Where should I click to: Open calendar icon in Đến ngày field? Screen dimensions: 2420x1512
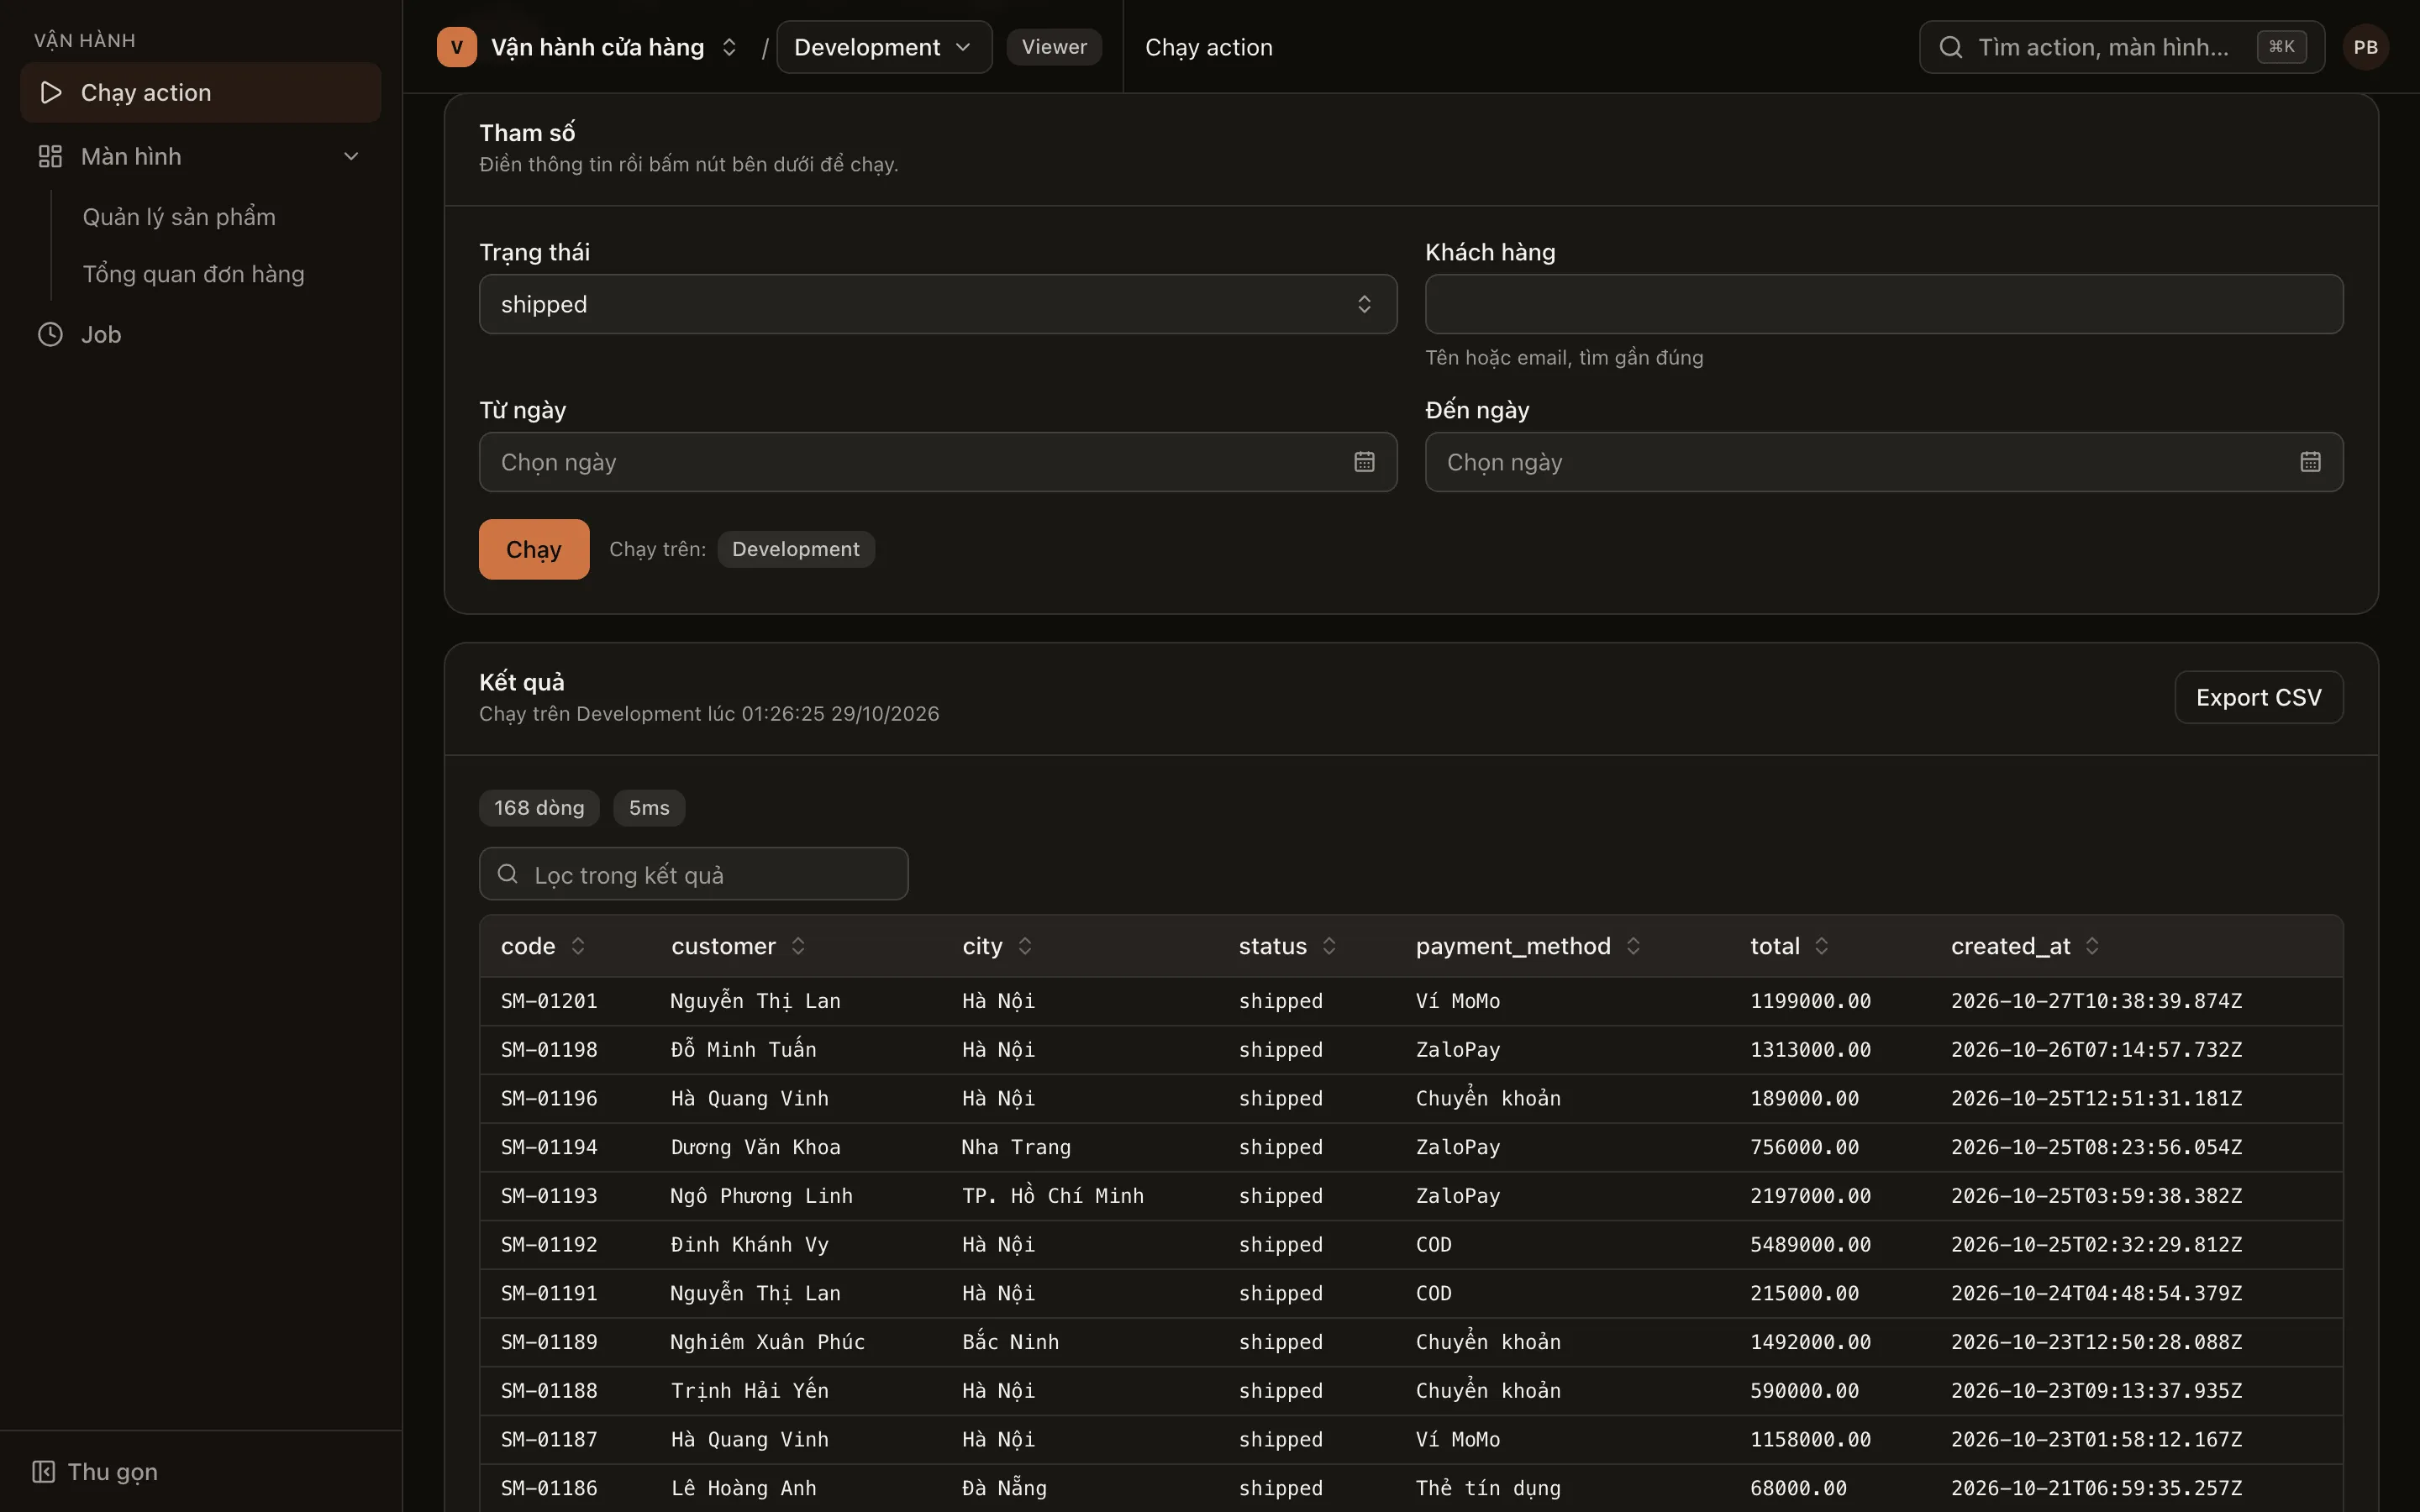click(2310, 462)
